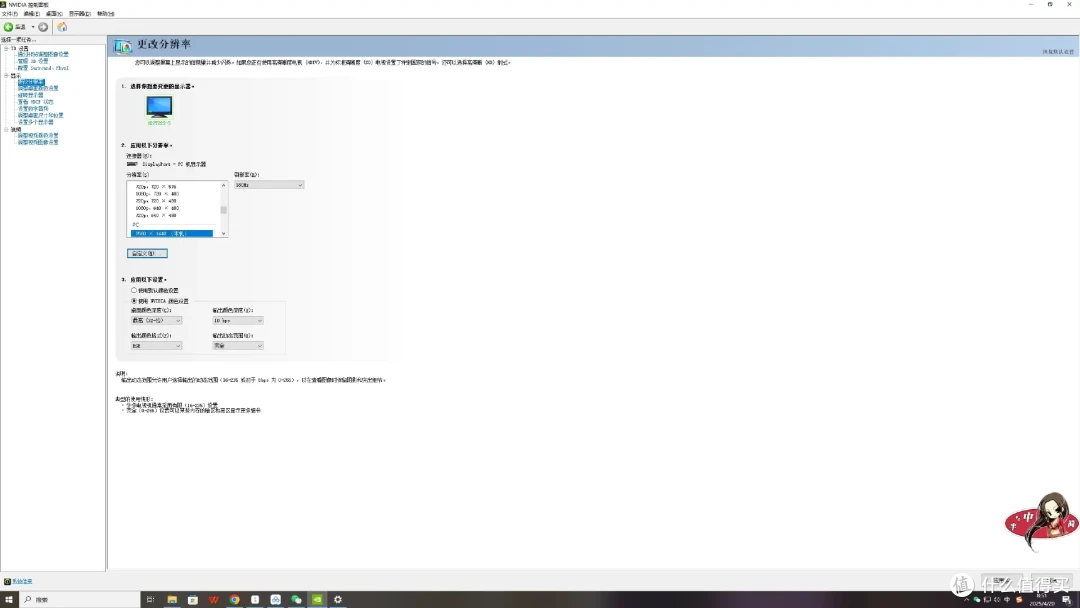
Task: Select the 720 × 480 resolution row
Action: (157, 193)
